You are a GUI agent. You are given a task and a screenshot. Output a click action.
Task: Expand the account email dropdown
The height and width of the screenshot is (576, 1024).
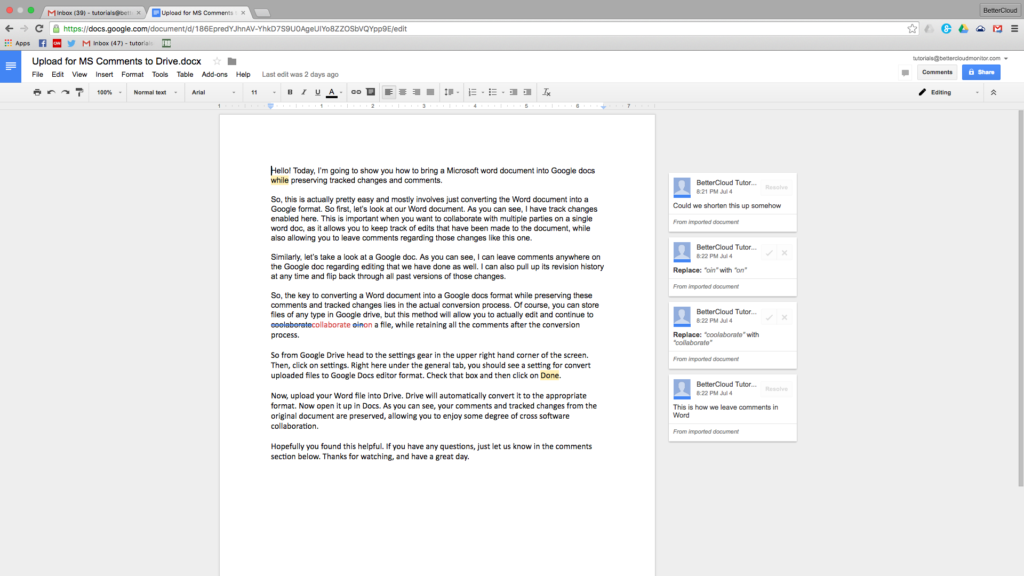[1006, 59]
